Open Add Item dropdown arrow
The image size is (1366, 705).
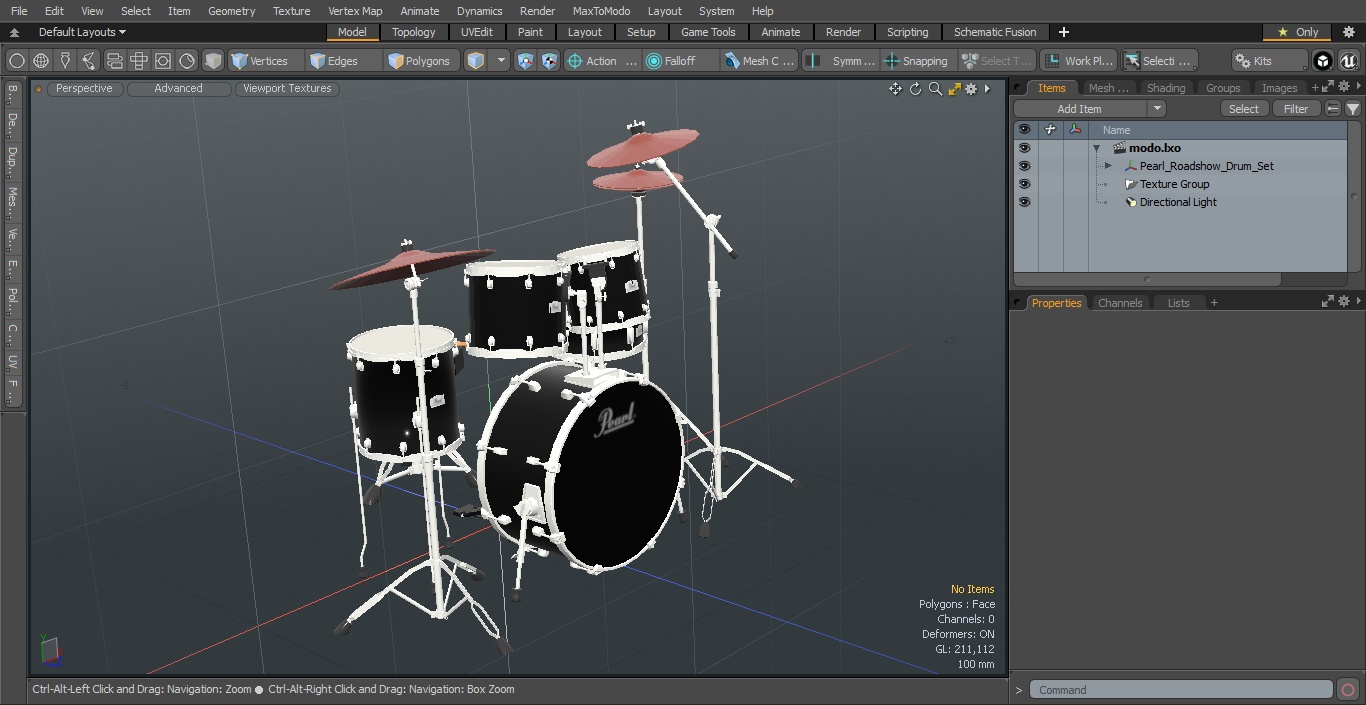[x=1157, y=109]
